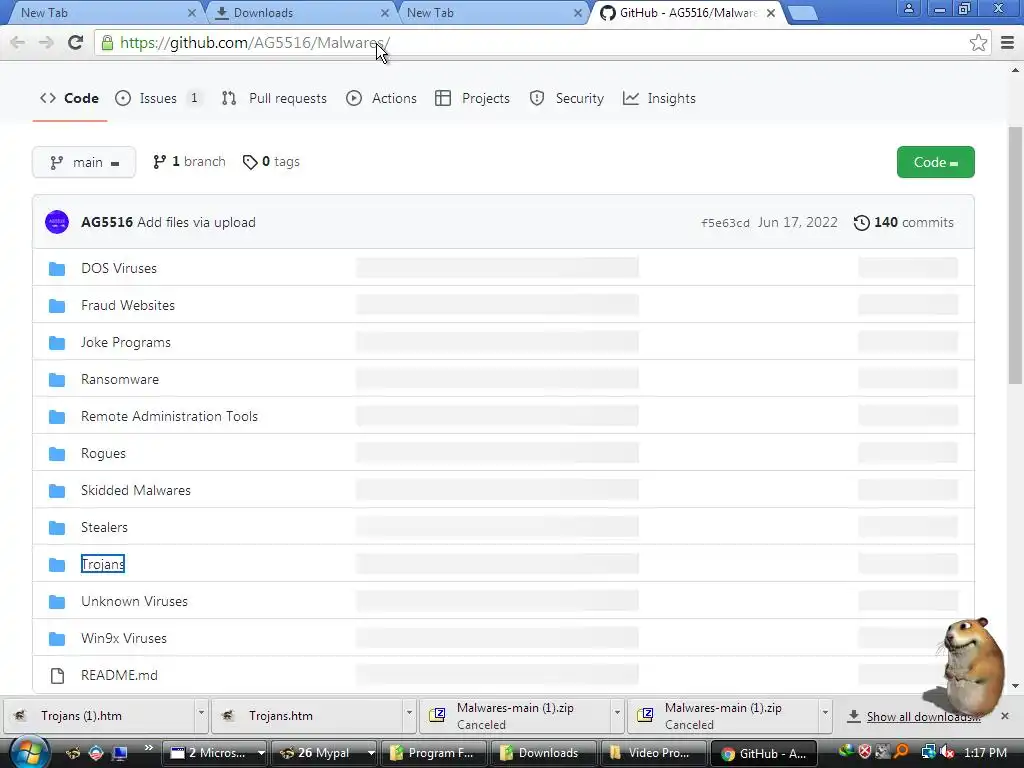Screen dimensions: 1024x768
Task: Reload the page with the refresh icon
Action: [76, 42]
